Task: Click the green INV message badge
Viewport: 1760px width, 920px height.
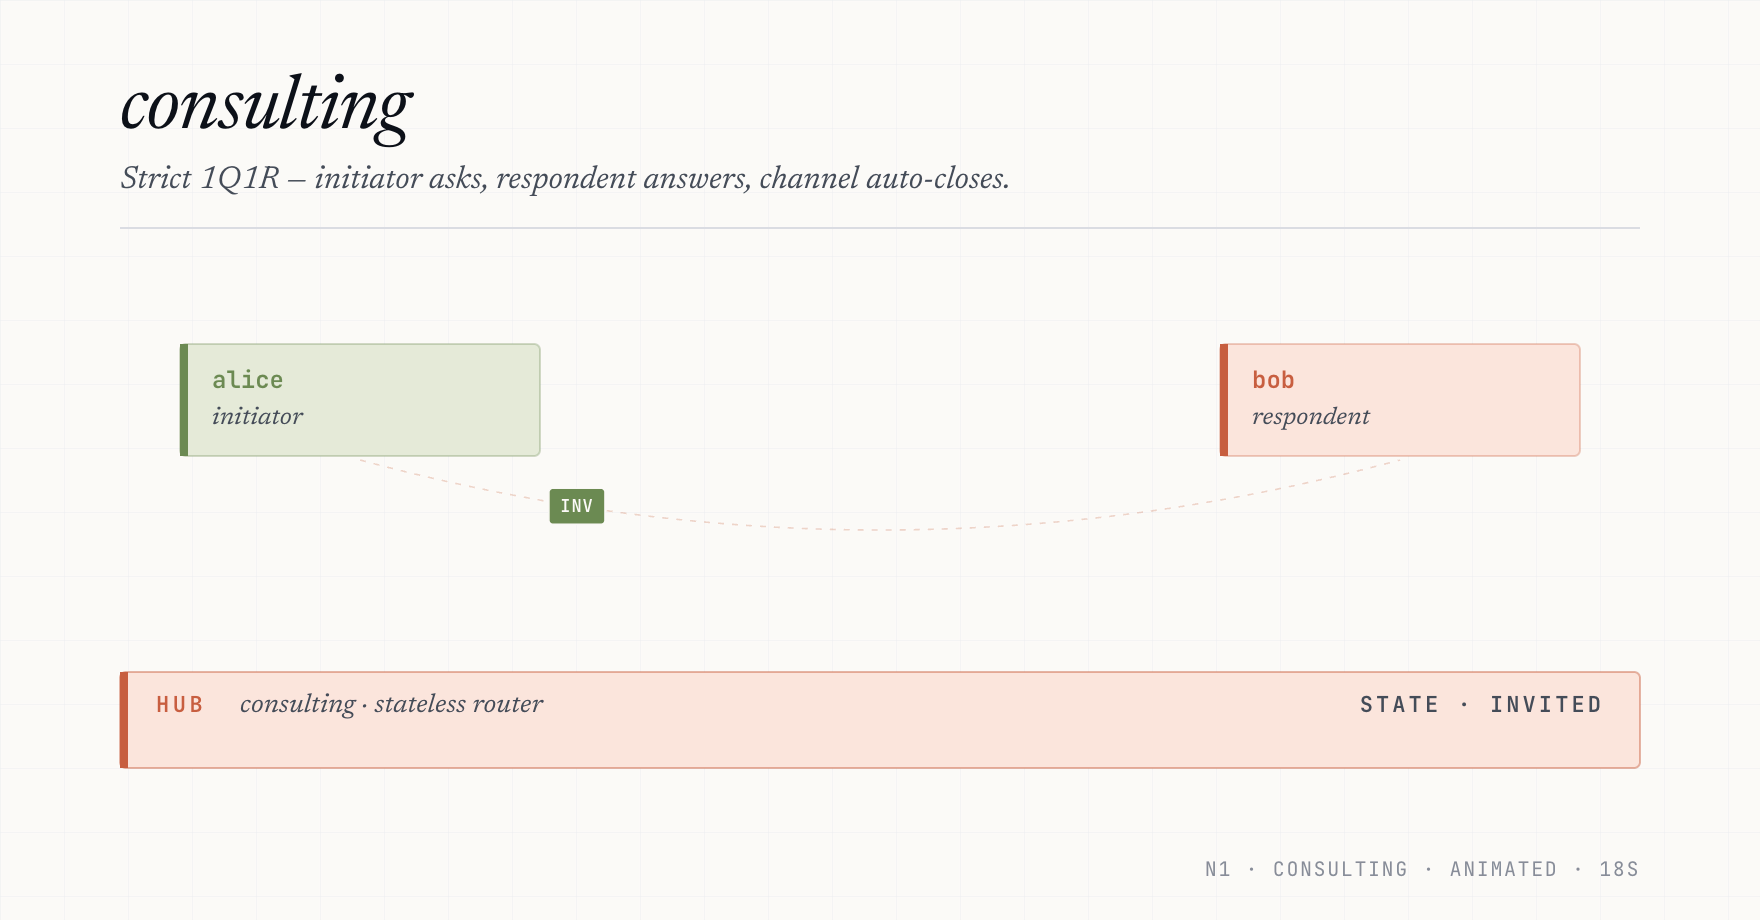Action: [x=577, y=506]
